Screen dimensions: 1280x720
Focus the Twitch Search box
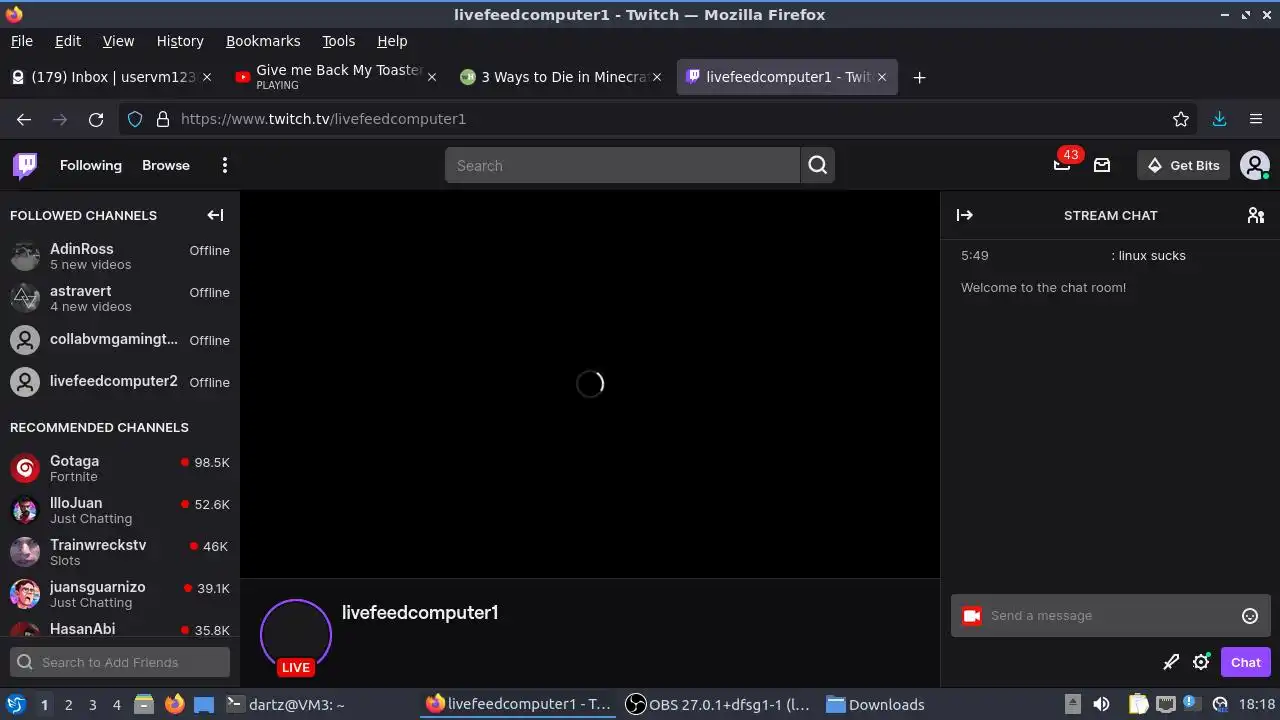(x=622, y=165)
